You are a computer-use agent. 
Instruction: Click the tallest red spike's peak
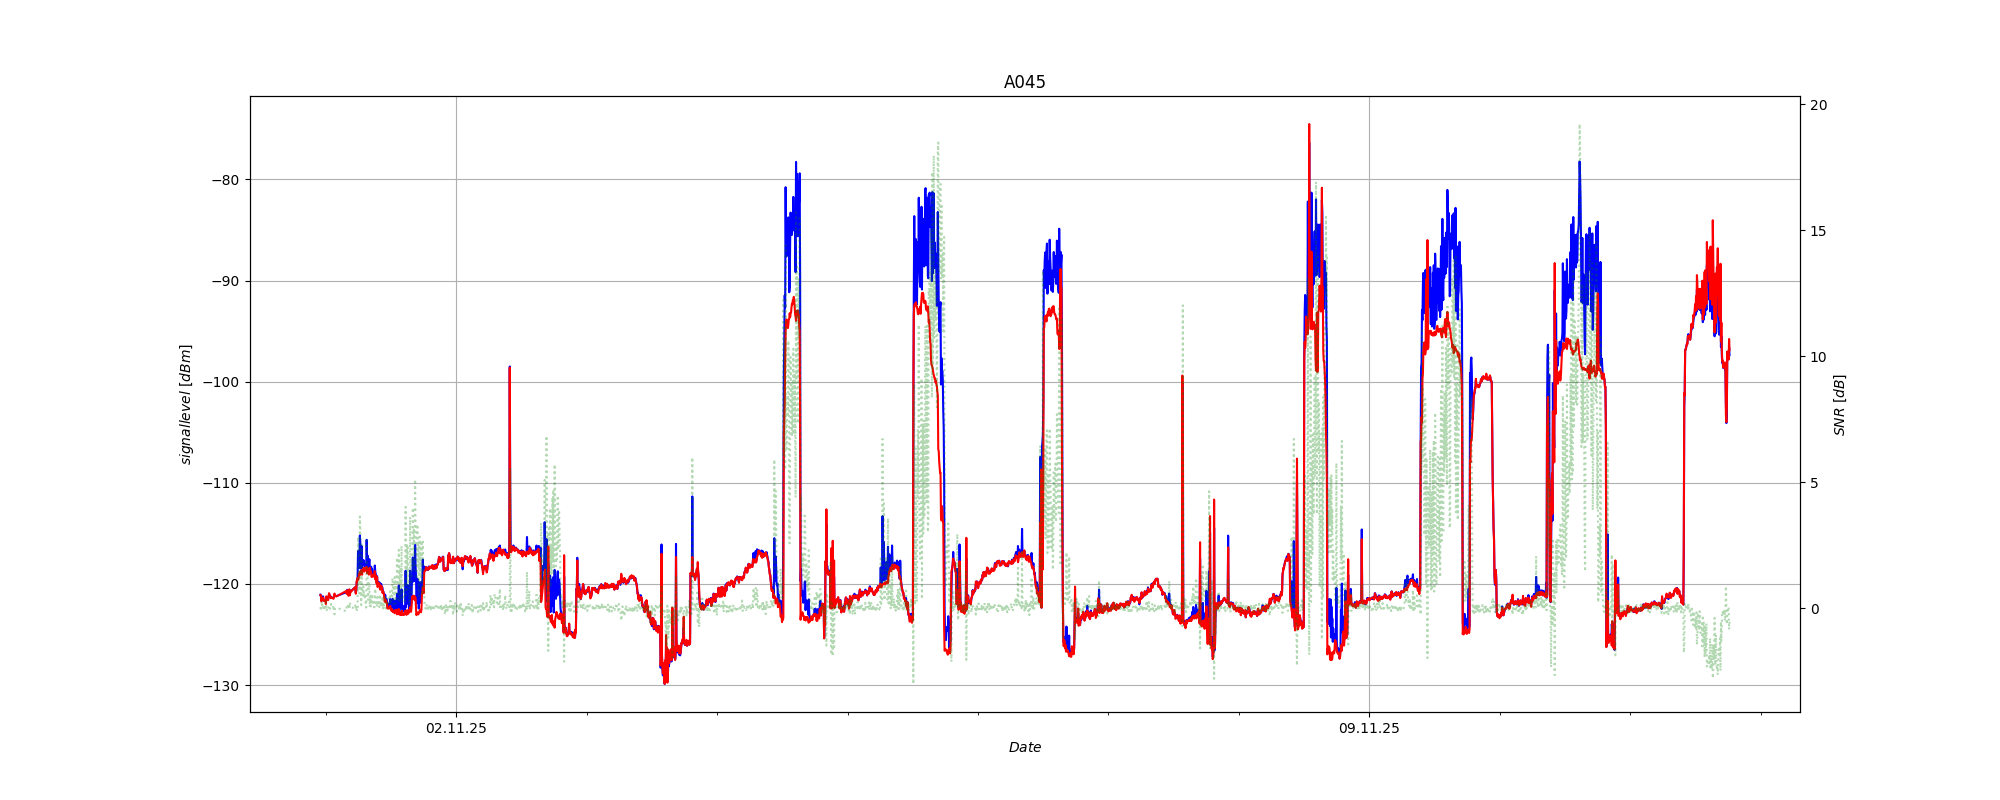[x=1308, y=126]
